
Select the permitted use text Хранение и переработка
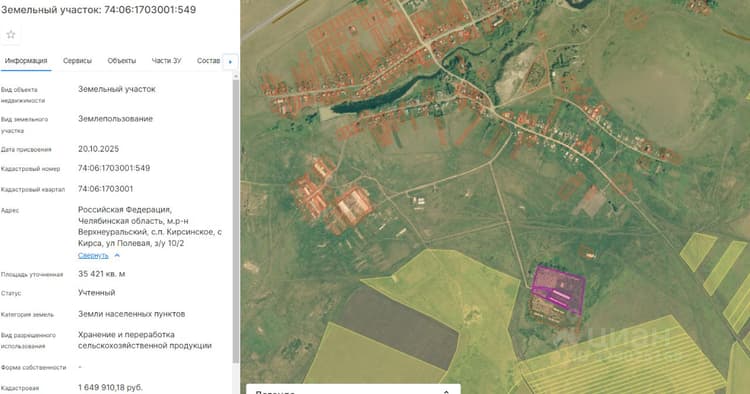tap(126, 335)
